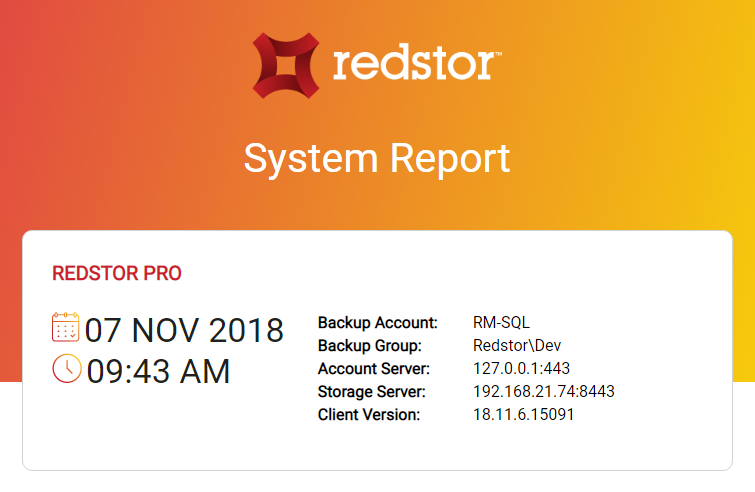755x492 pixels.
Task: Click the redstor wordmark text
Action: 417,64
